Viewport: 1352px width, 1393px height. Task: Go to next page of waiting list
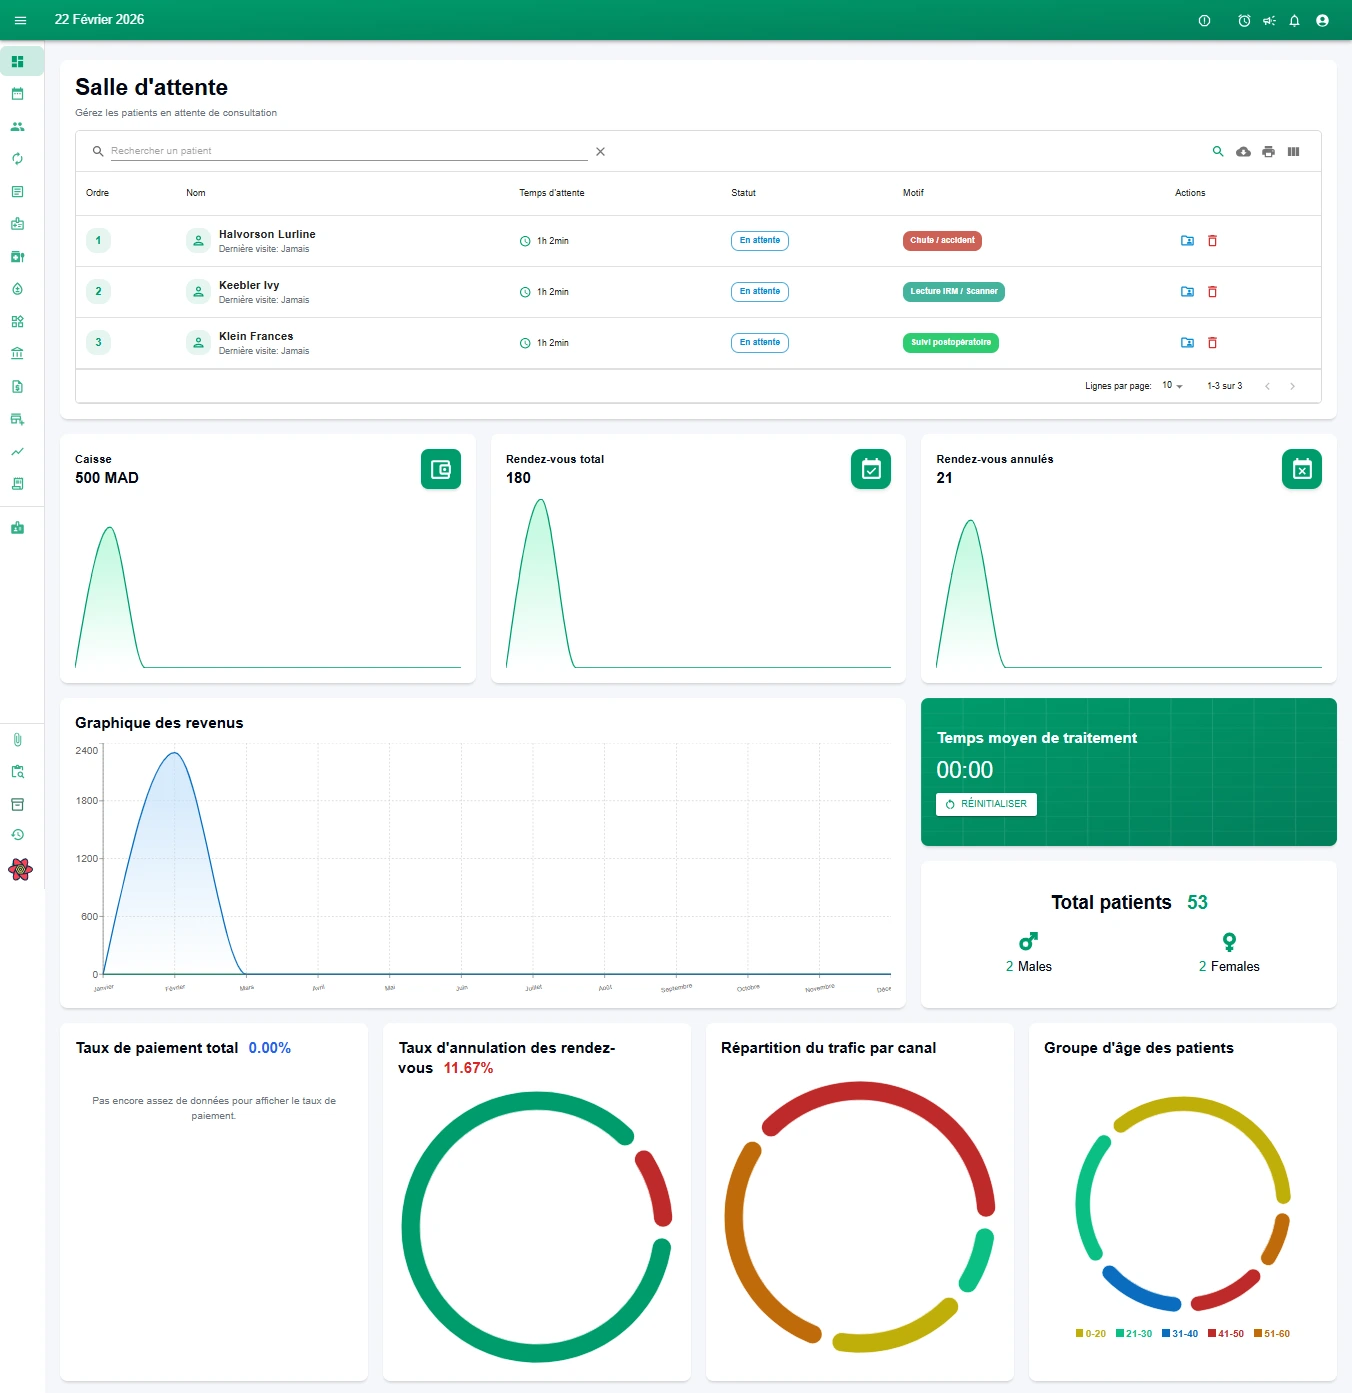tap(1292, 386)
